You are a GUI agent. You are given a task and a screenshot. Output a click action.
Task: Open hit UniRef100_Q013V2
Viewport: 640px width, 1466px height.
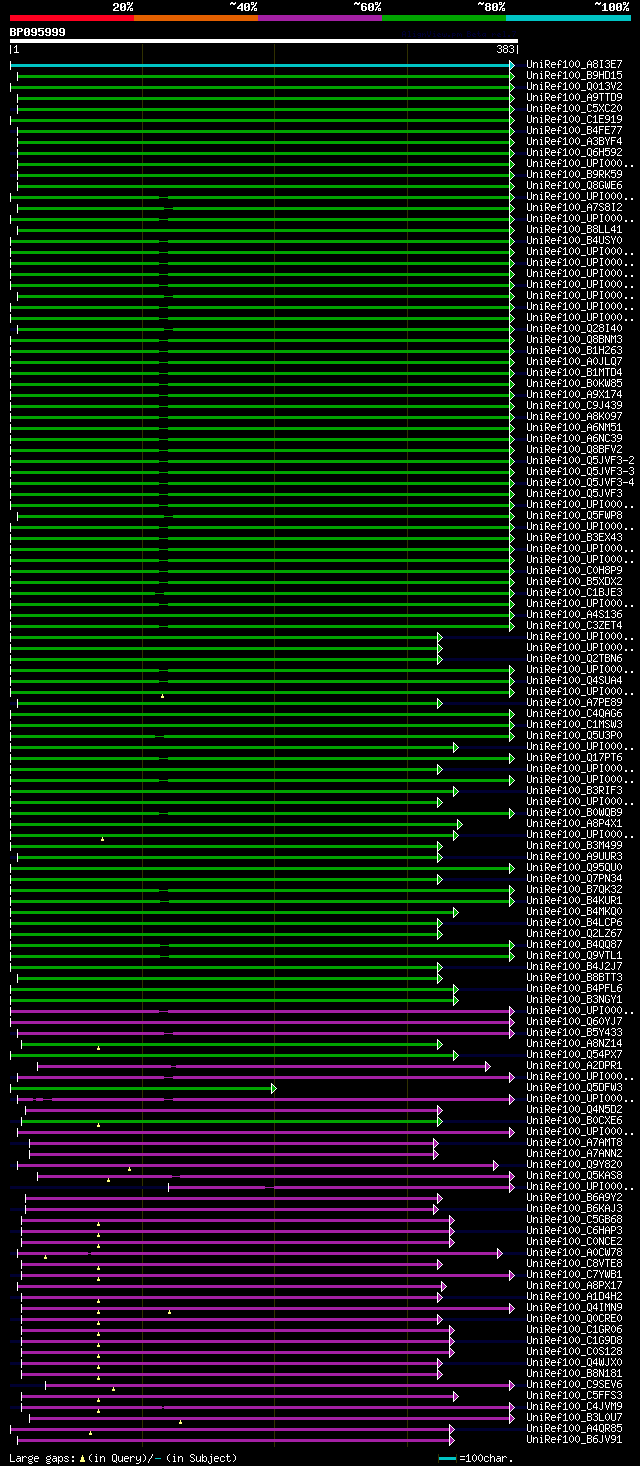click(574, 86)
